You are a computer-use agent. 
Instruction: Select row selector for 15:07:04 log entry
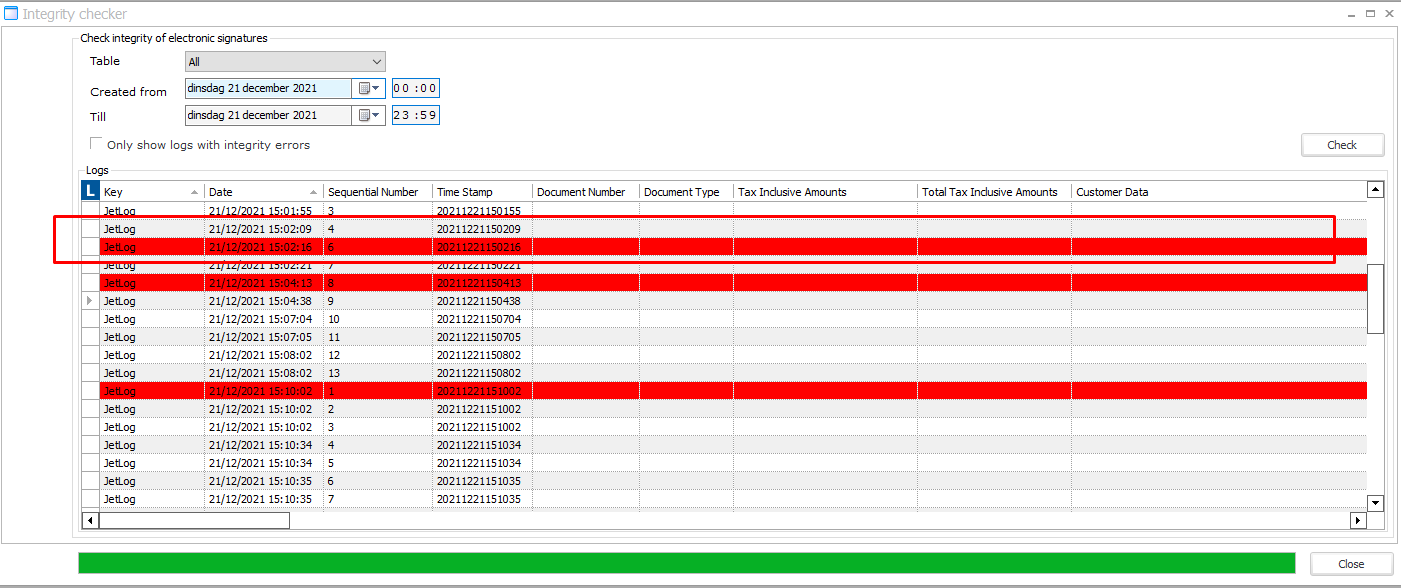coord(90,319)
